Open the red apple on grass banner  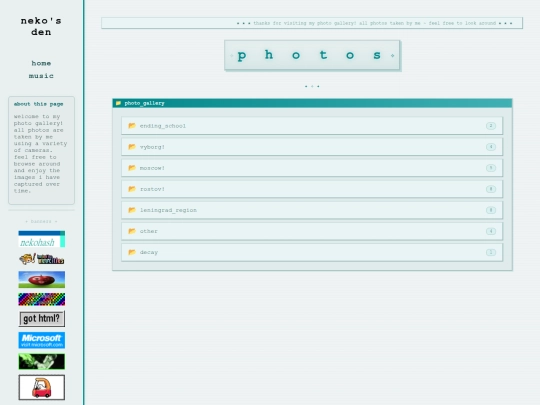click(42, 279)
